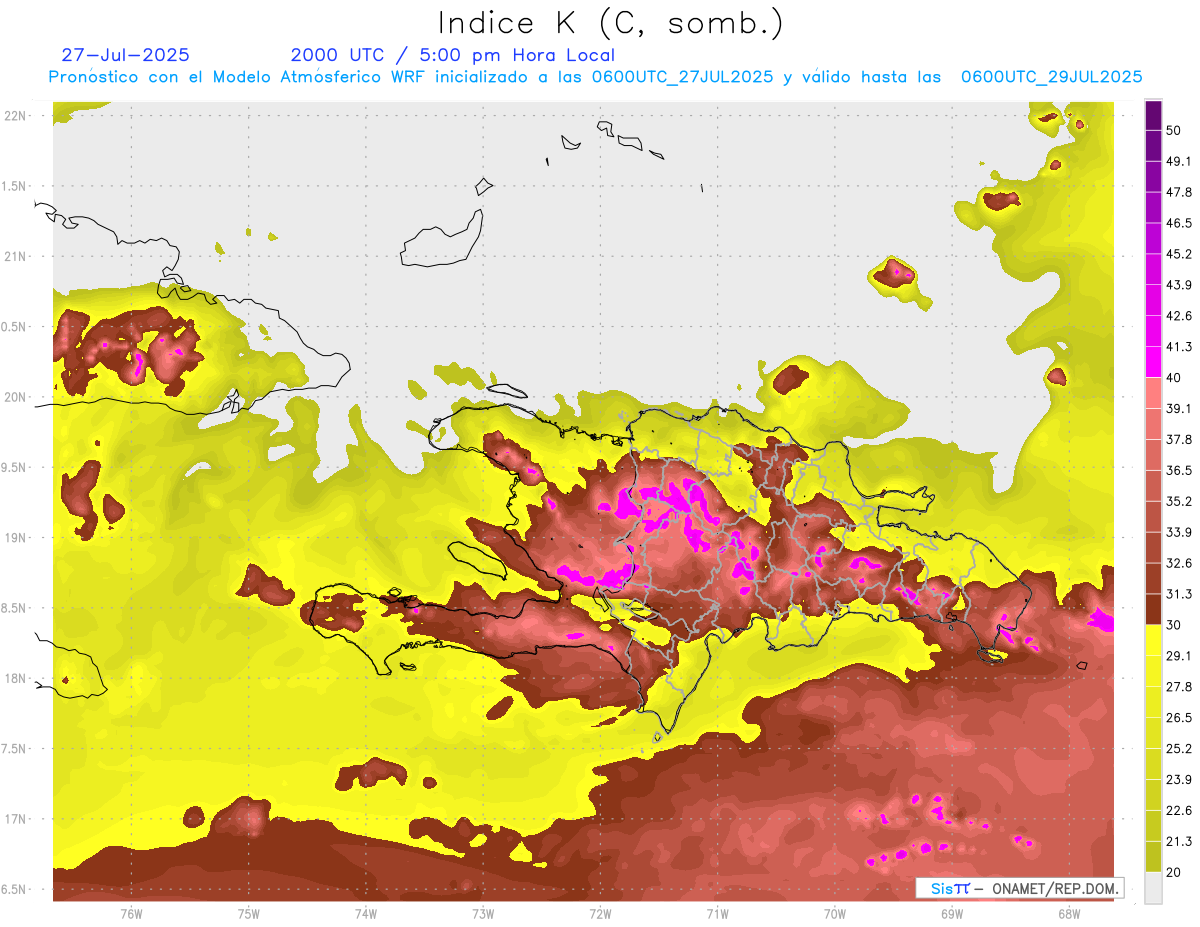Click the title 'Indice K (C, somb.)'
This screenshot has height=927, width=1200.
(610, 24)
